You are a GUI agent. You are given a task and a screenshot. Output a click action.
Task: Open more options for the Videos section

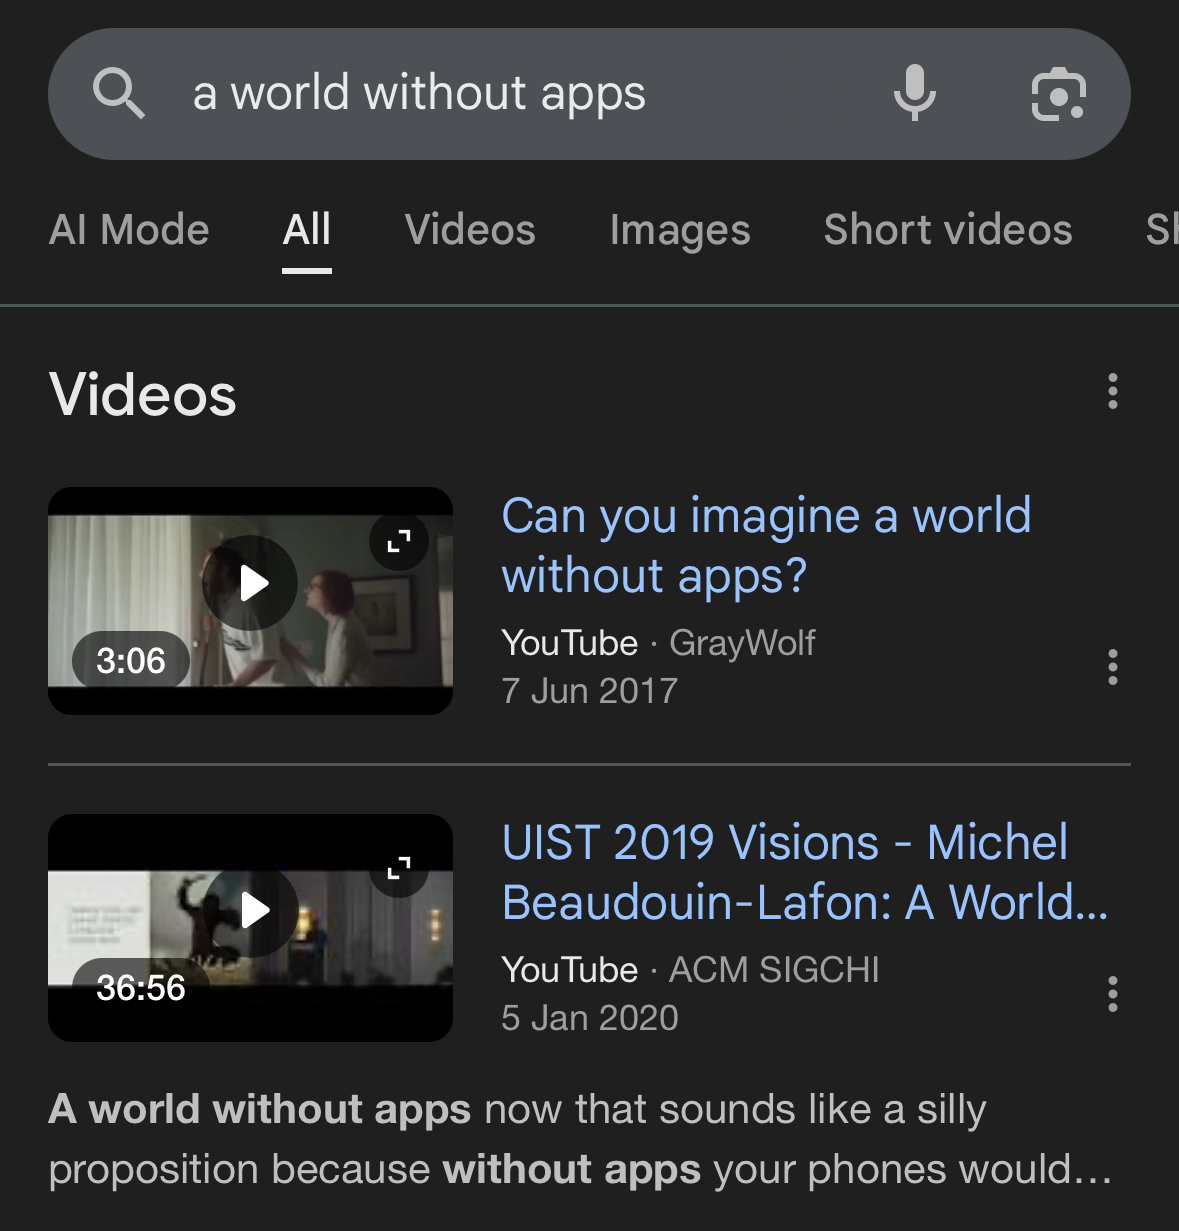[1112, 392]
